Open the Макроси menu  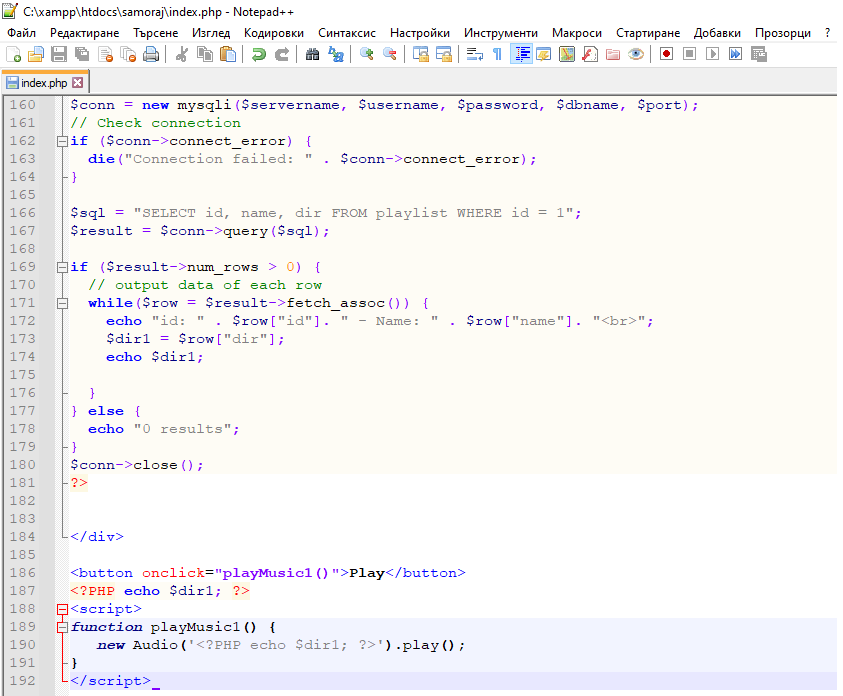click(577, 33)
